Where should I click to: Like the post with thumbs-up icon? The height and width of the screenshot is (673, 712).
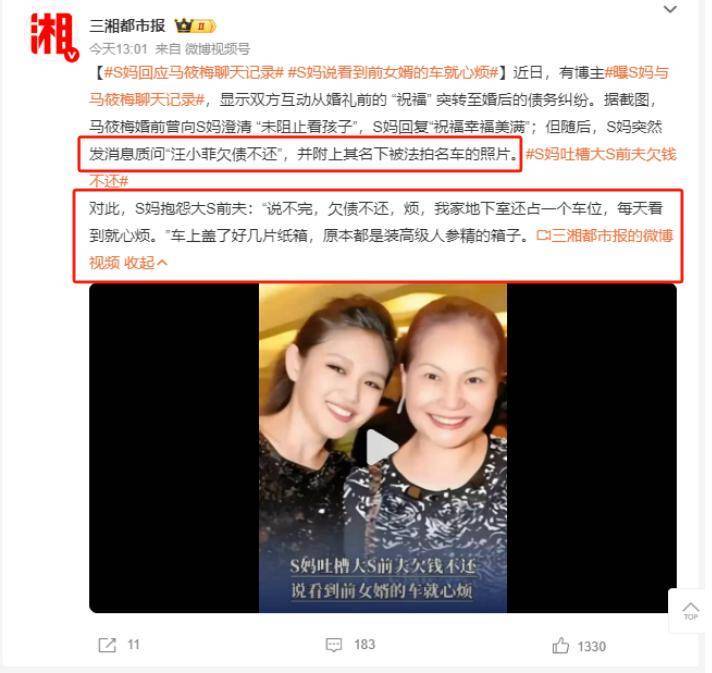(560, 645)
